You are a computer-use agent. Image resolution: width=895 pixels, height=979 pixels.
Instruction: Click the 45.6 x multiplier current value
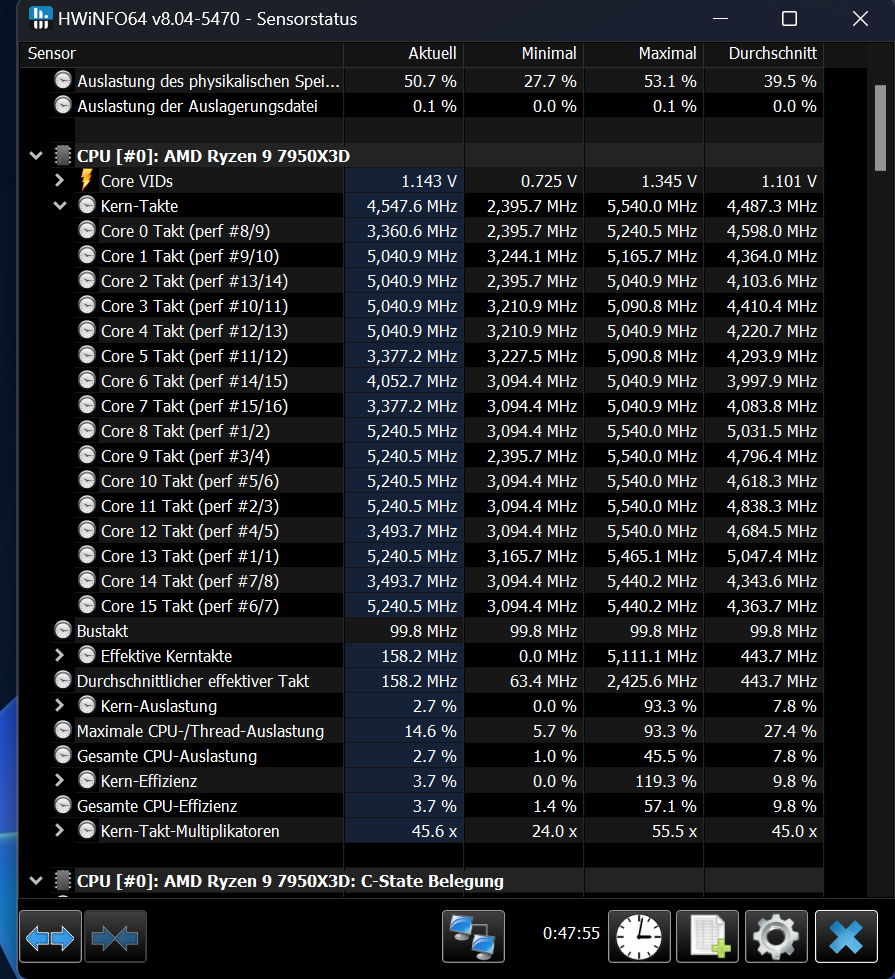434,831
